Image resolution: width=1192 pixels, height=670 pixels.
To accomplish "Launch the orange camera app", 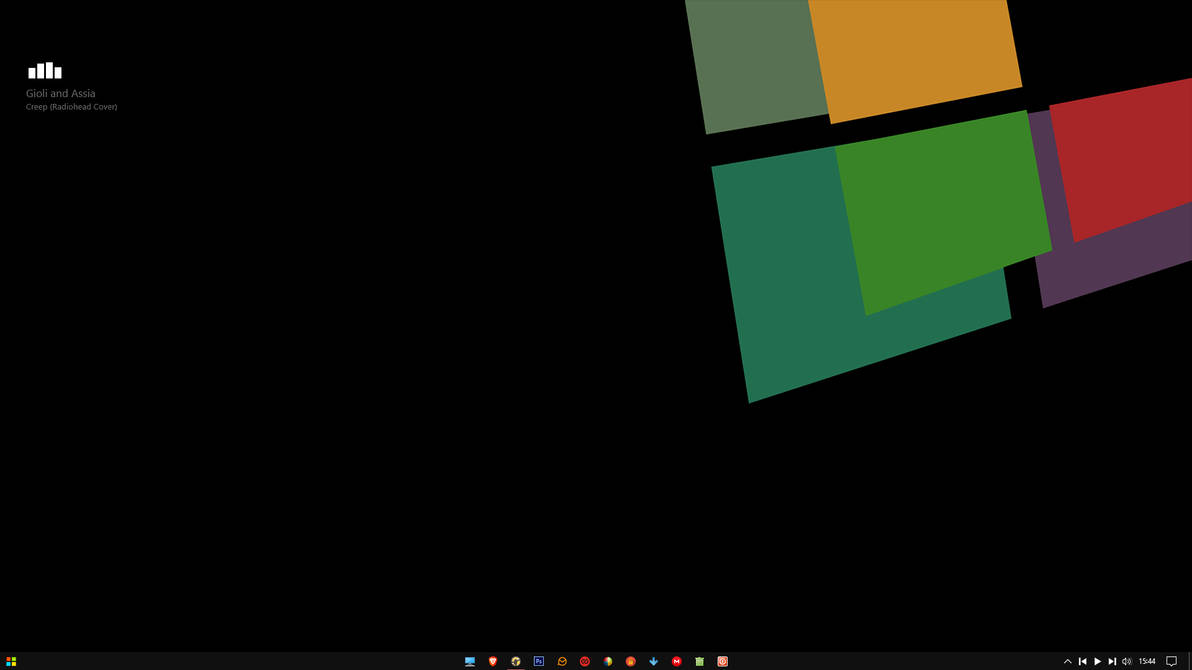I will [722, 661].
